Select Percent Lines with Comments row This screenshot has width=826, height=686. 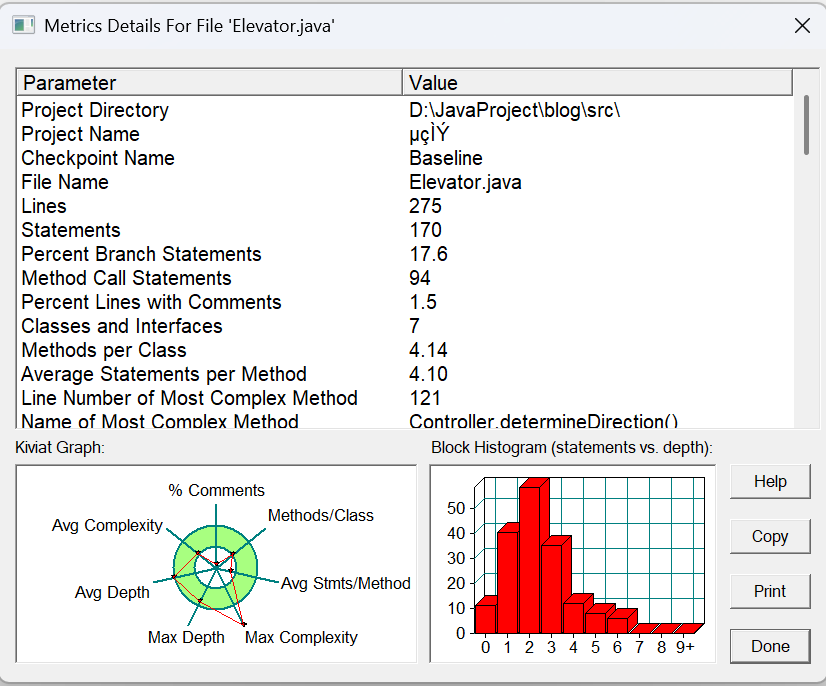pyautogui.click(x=405, y=302)
